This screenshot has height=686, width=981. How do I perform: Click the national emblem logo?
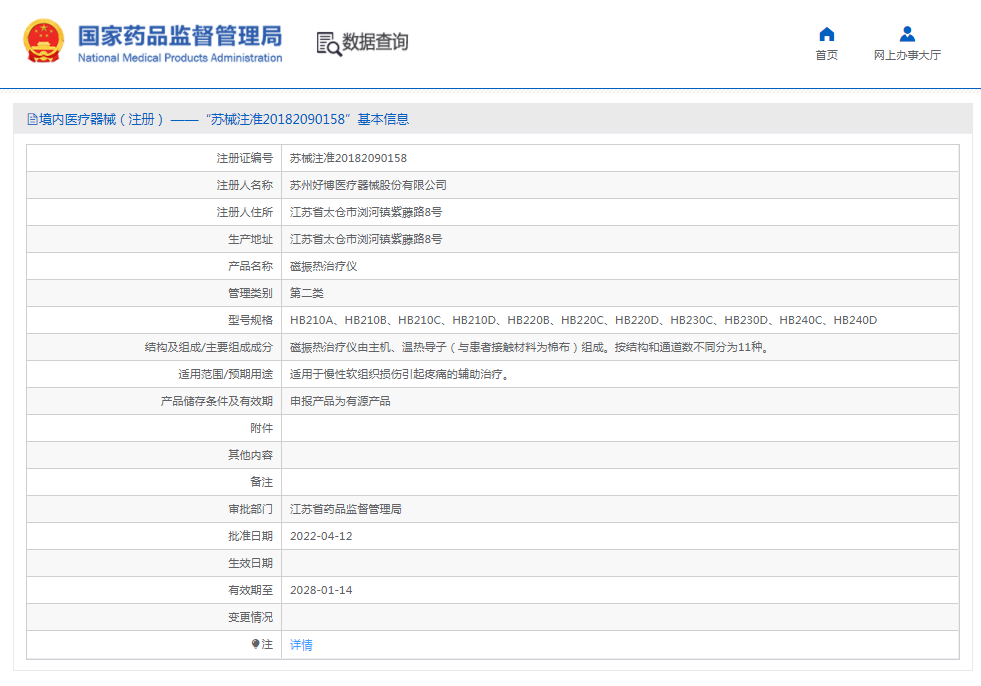(x=44, y=41)
